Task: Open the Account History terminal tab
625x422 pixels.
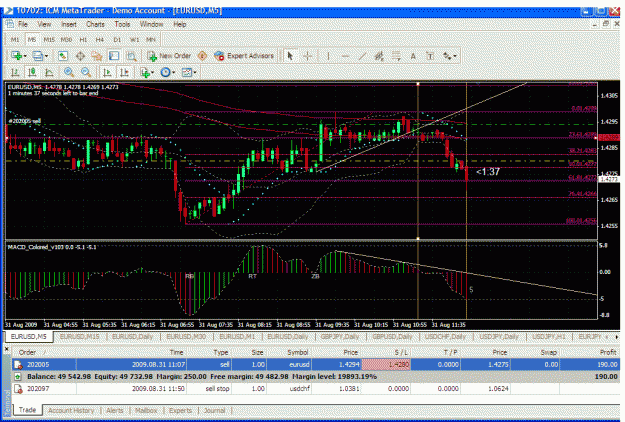Action: tap(71, 410)
